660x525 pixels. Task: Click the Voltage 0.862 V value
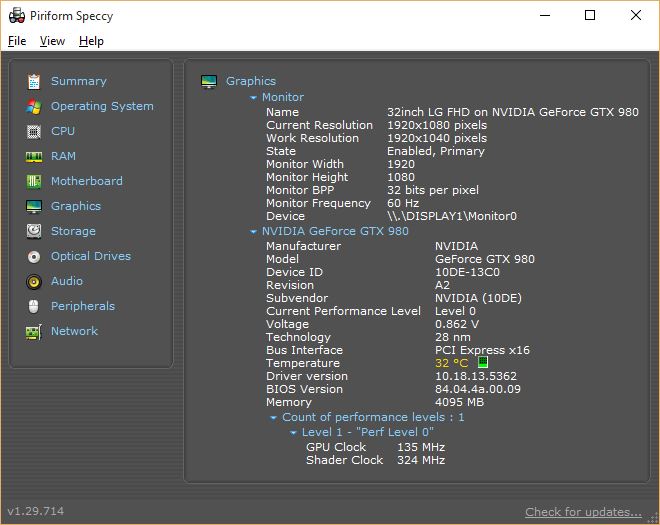click(x=457, y=324)
